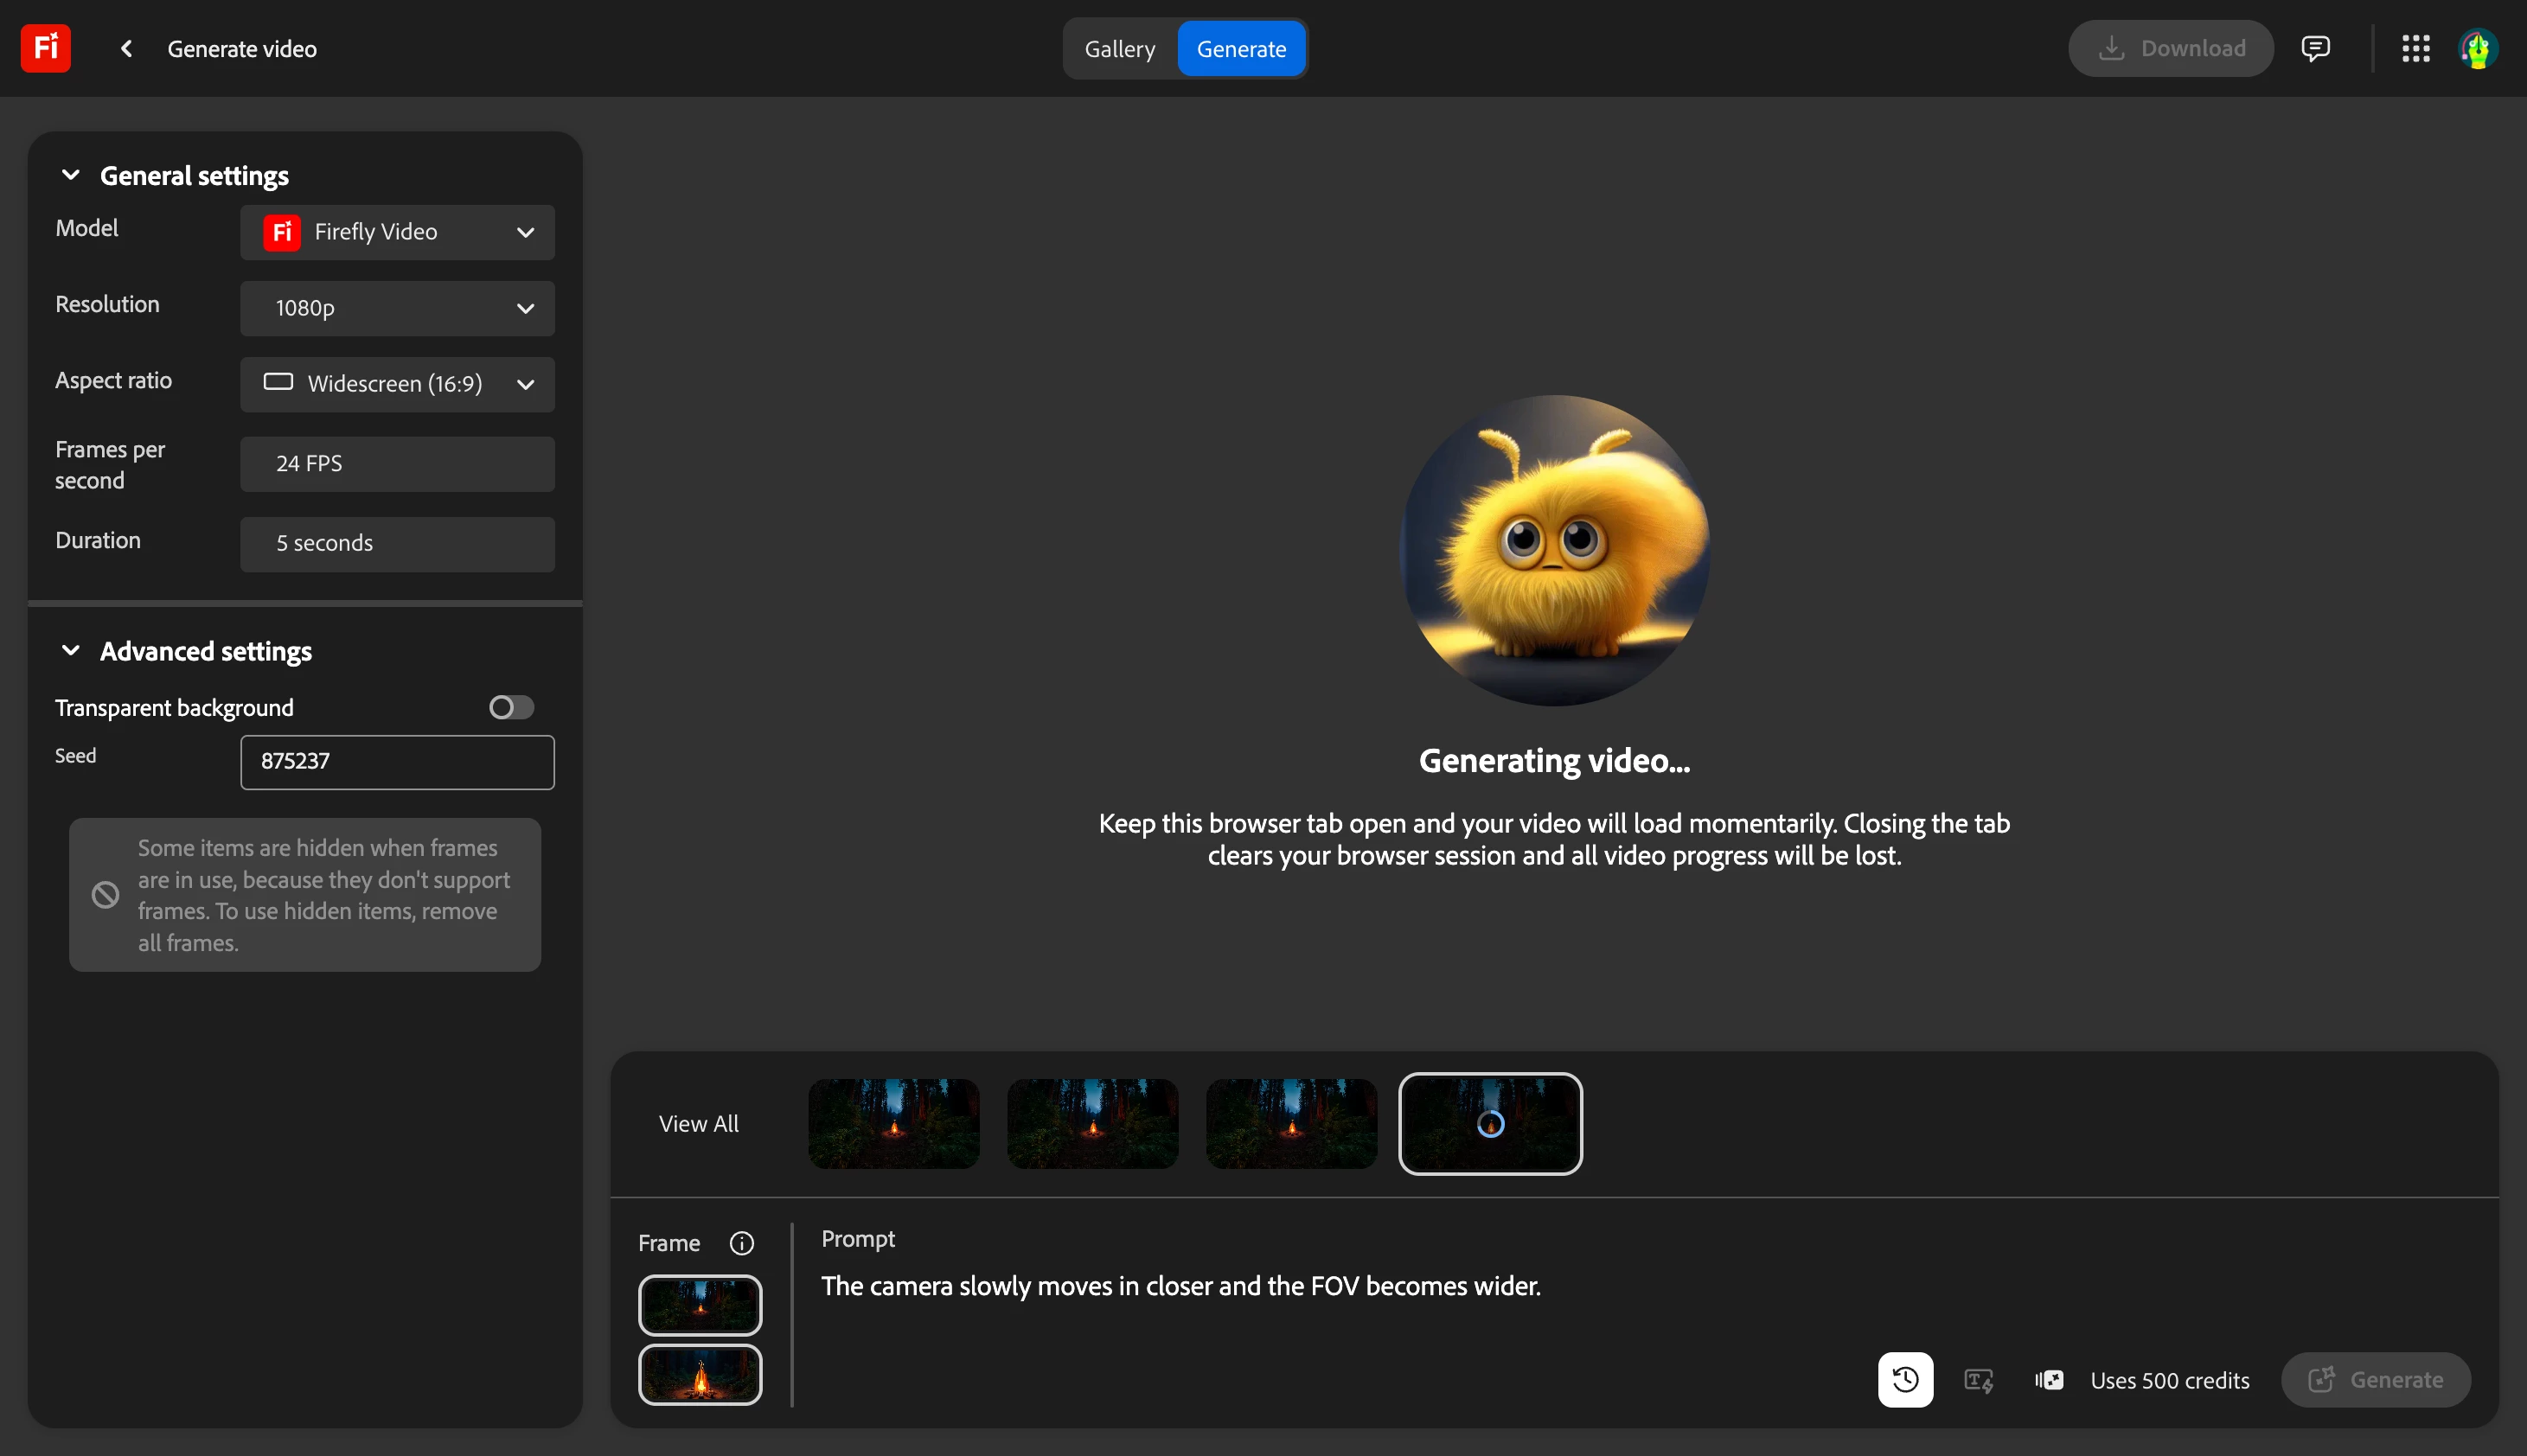Open the feedback comment icon
This screenshot has width=2527, height=1456.
tap(2315, 48)
